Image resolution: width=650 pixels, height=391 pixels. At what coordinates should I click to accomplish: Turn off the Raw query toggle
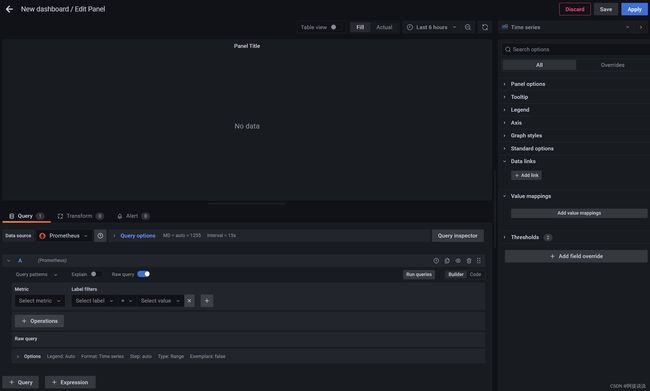(143, 274)
